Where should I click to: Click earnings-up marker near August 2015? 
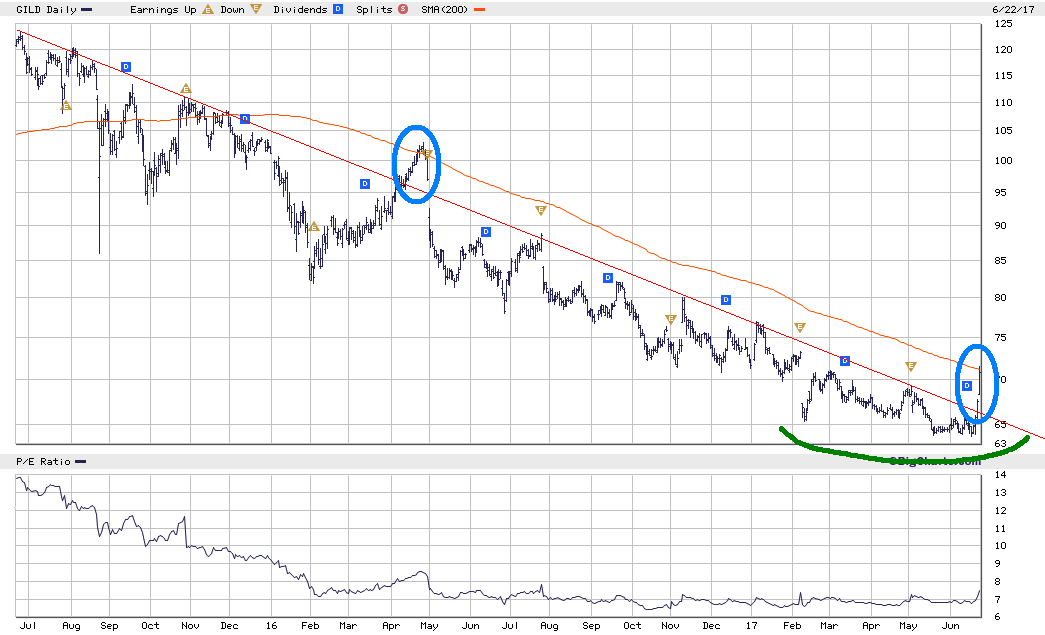(x=65, y=105)
